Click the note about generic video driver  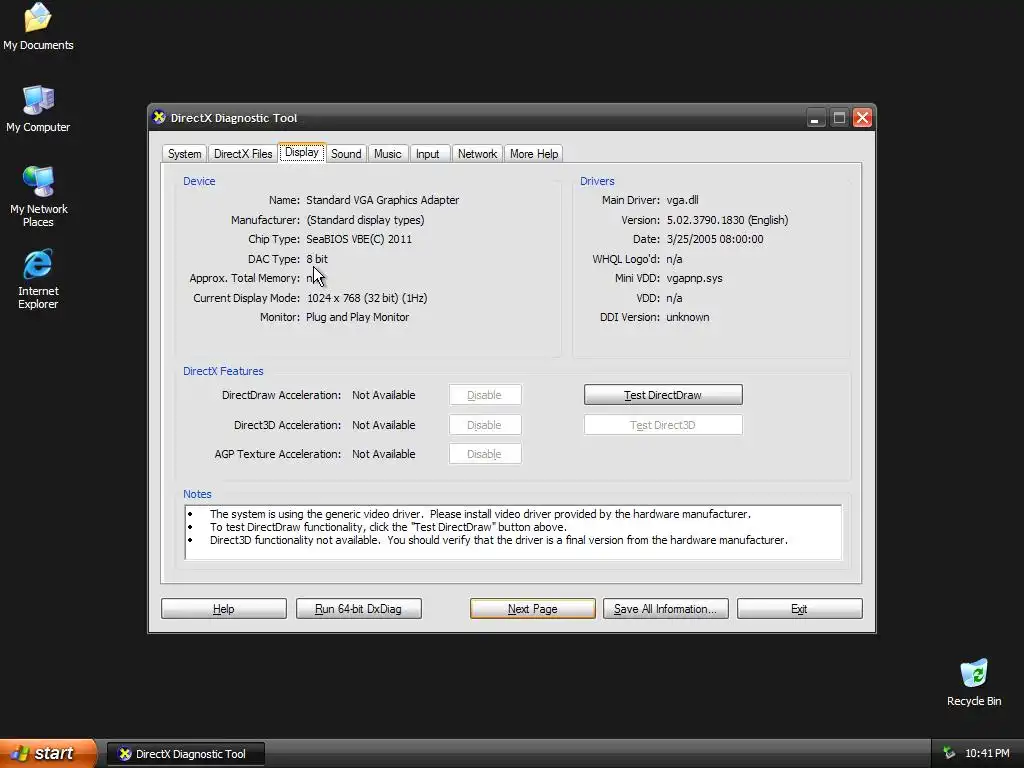tap(480, 514)
